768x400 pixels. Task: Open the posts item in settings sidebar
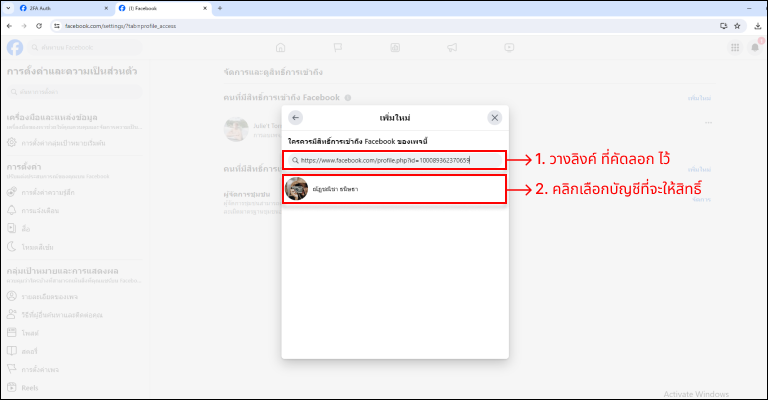75,333
